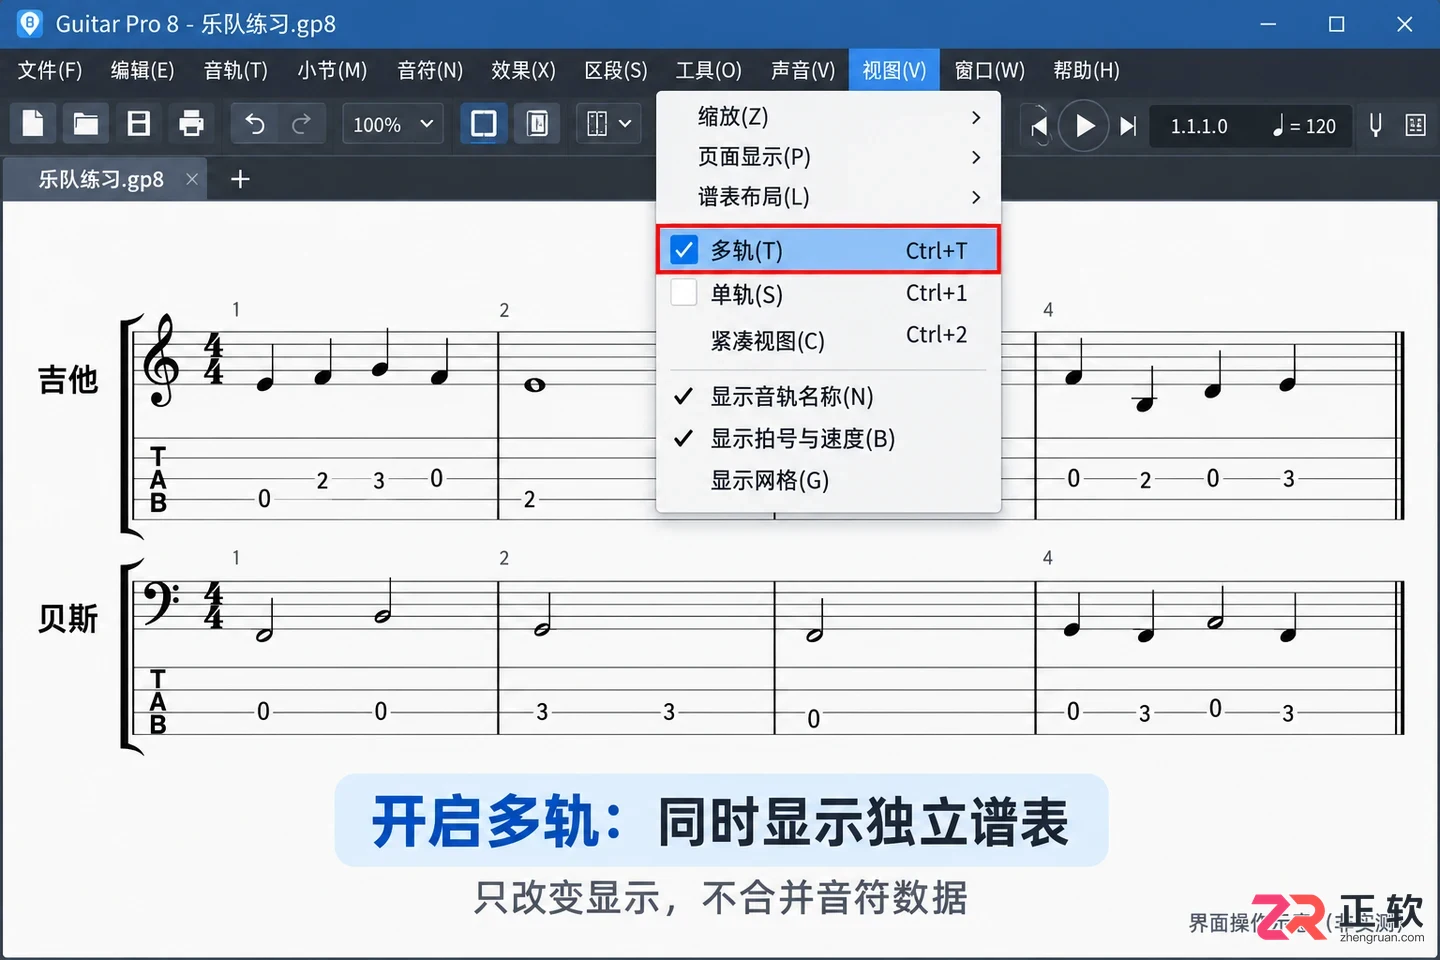1440x960 pixels.
Task: Switch to screen view mode icon
Action: 484,124
